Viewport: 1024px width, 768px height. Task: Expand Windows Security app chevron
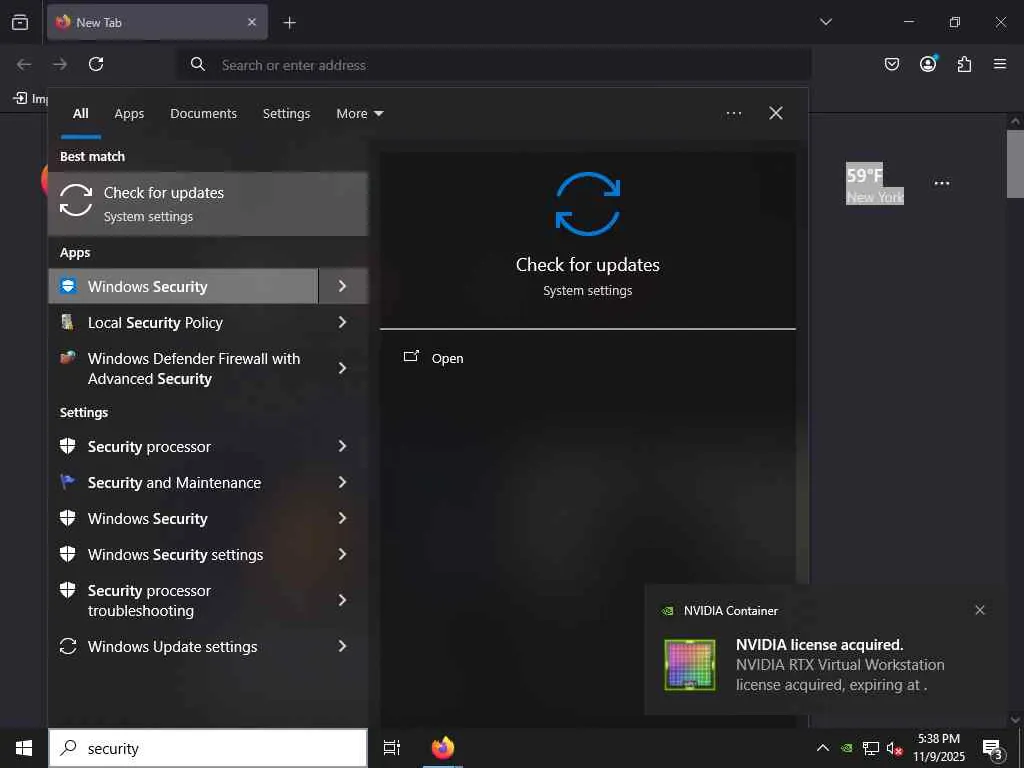tap(344, 286)
